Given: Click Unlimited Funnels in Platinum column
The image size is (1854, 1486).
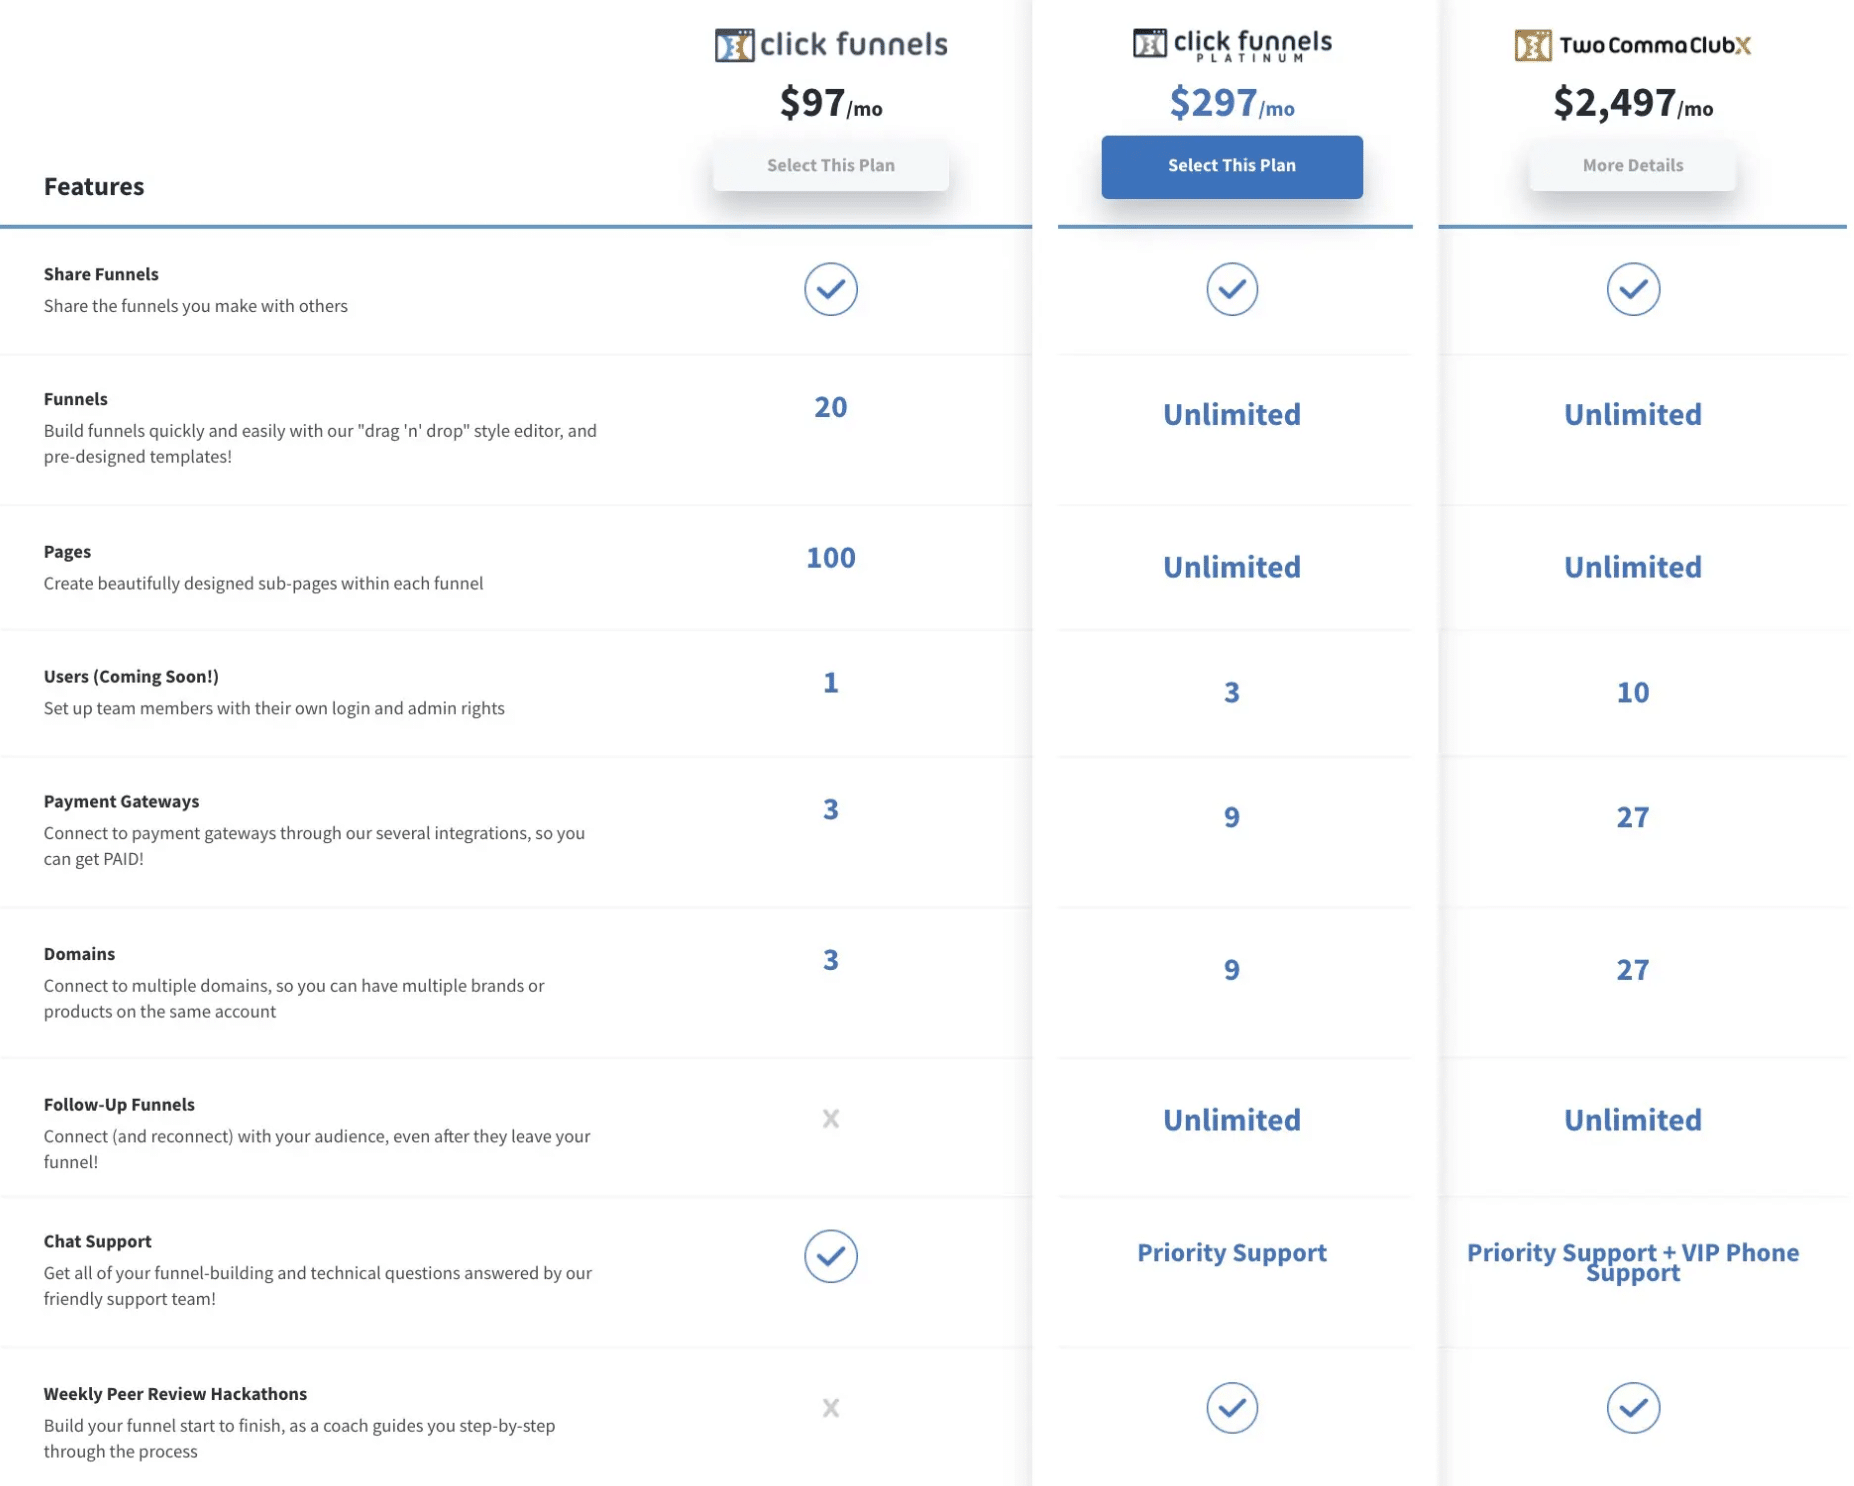Looking at the screenshot, I should click(1232, 415).
